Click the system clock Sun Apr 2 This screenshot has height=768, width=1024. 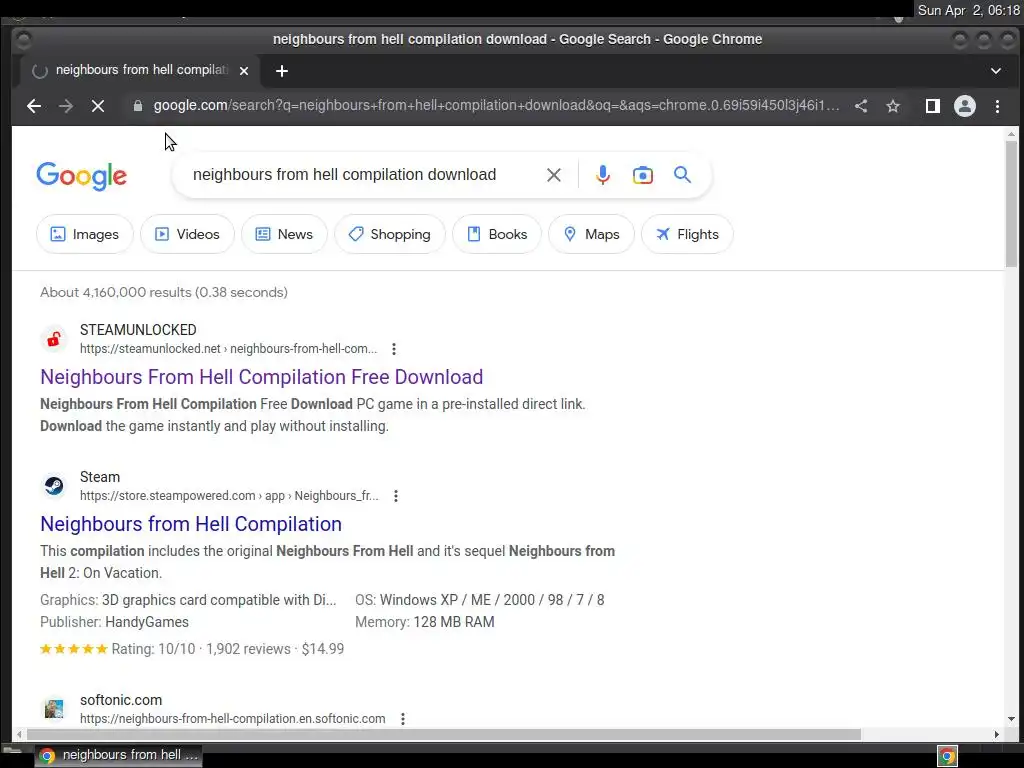point(968,10)
